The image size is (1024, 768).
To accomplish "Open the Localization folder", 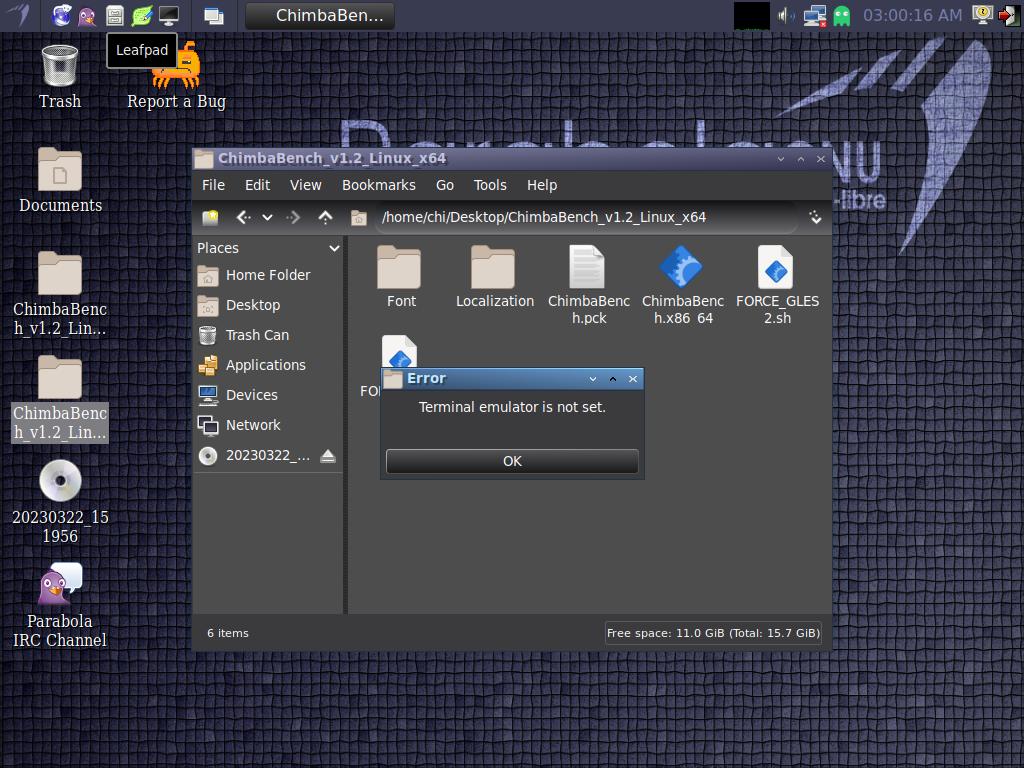I will coord(494,270).
